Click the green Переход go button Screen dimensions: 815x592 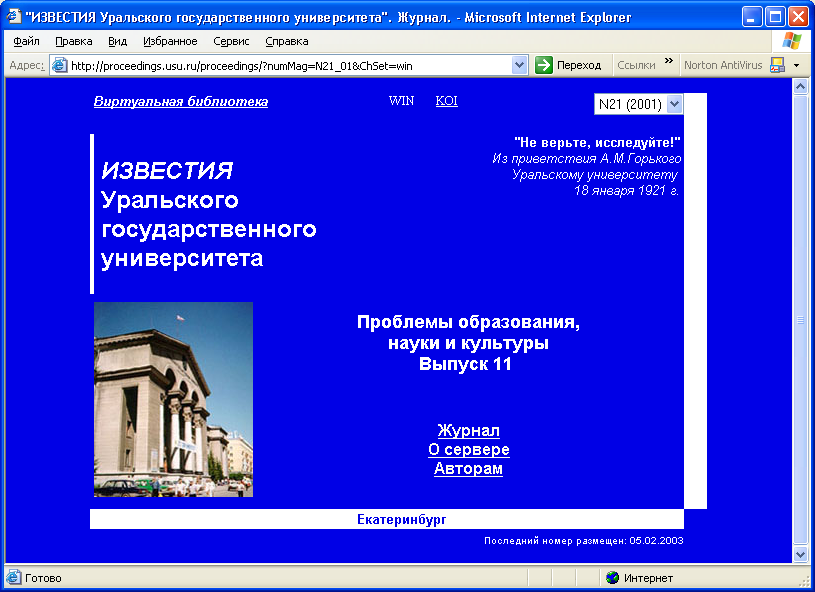(x=569, y=65)
